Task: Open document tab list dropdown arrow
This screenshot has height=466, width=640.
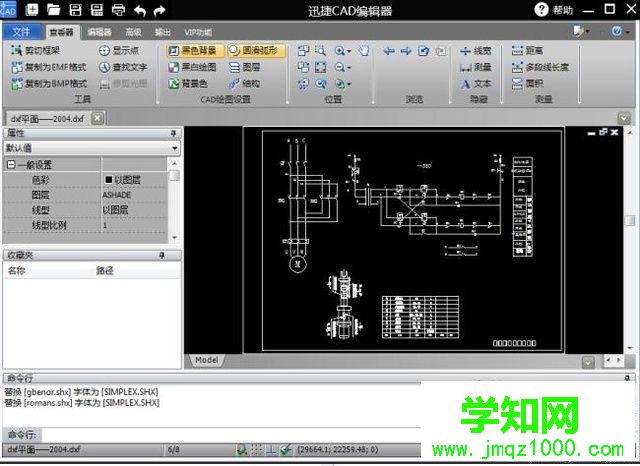Action: tap(624, 118)
